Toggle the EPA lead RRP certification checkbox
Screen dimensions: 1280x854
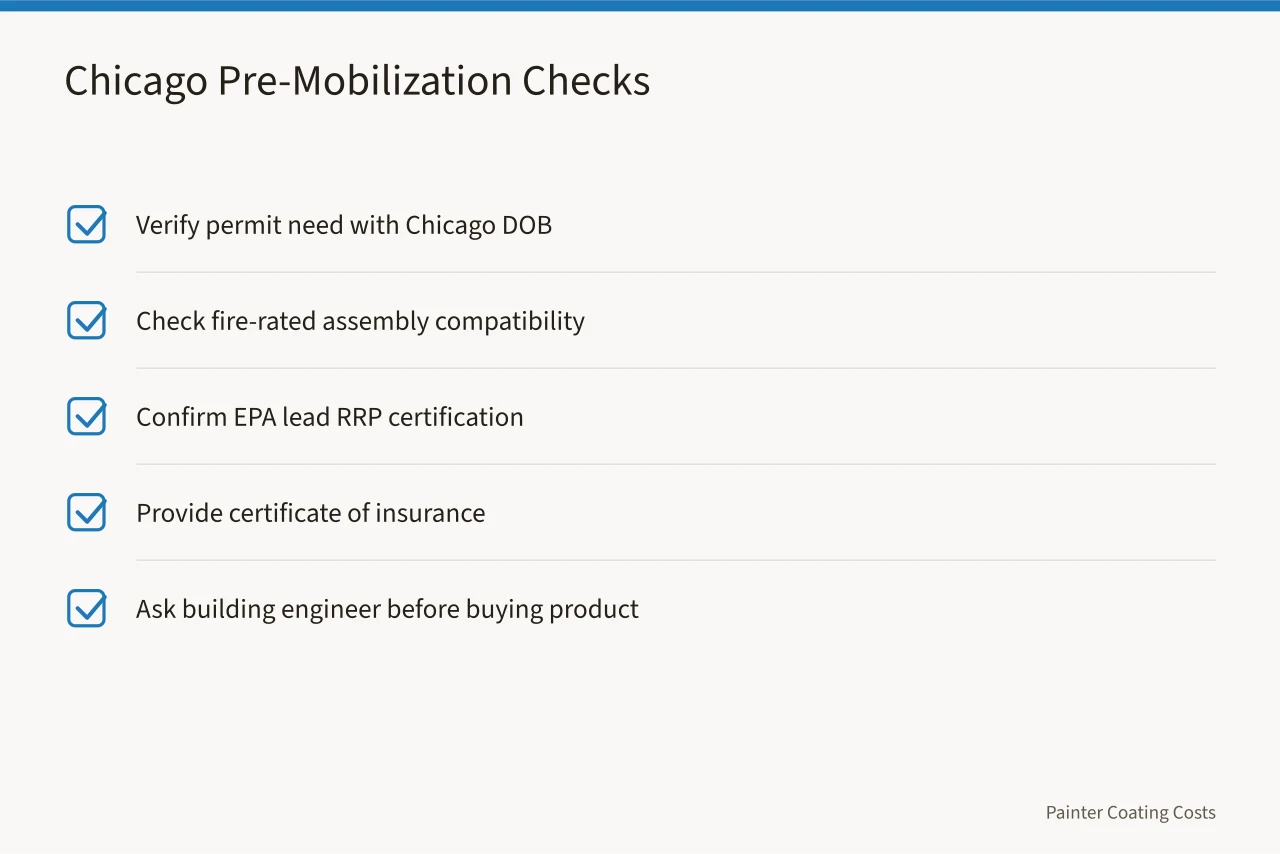87,416
